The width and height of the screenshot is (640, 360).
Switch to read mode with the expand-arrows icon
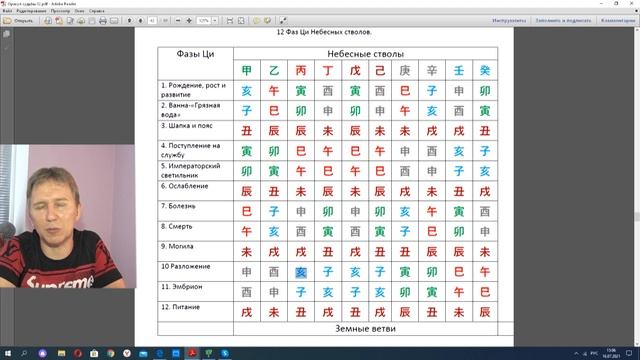pos(283,20)
